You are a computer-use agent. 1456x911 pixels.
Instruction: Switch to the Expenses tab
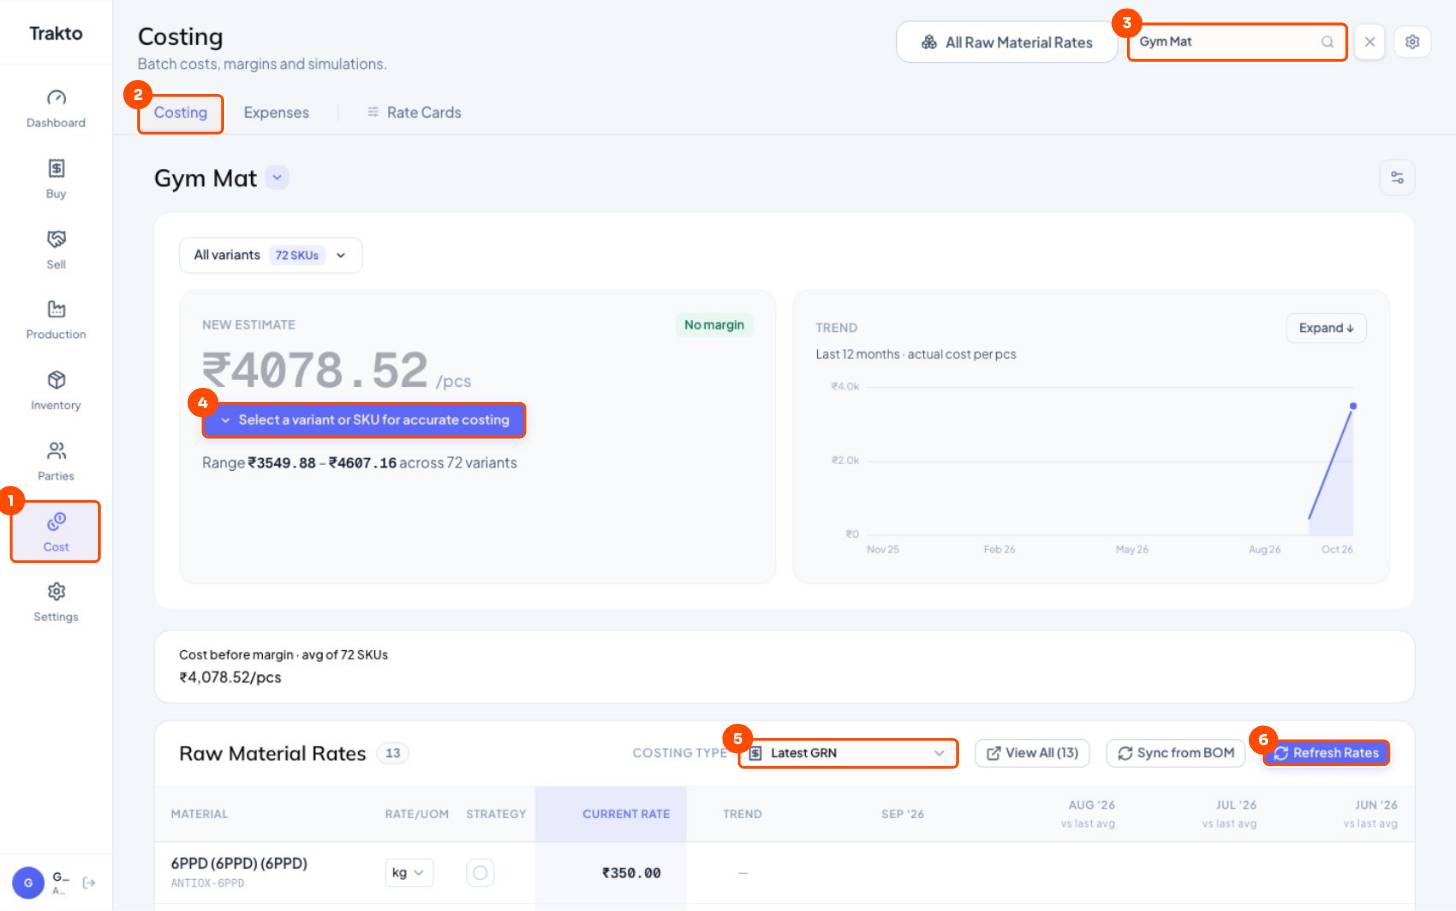[276, 113]
